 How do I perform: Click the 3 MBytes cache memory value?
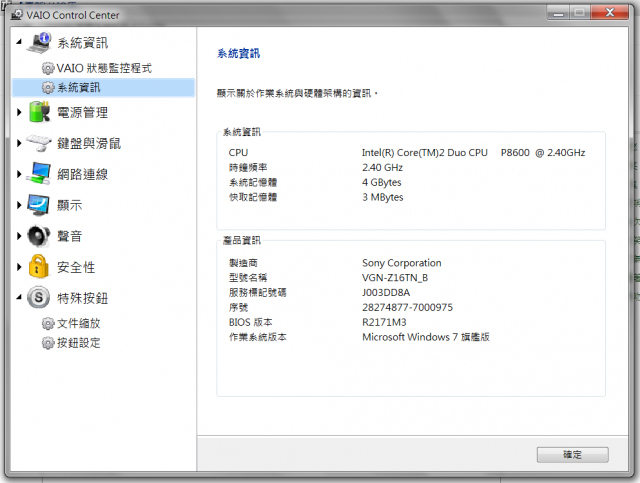point(382,197)
